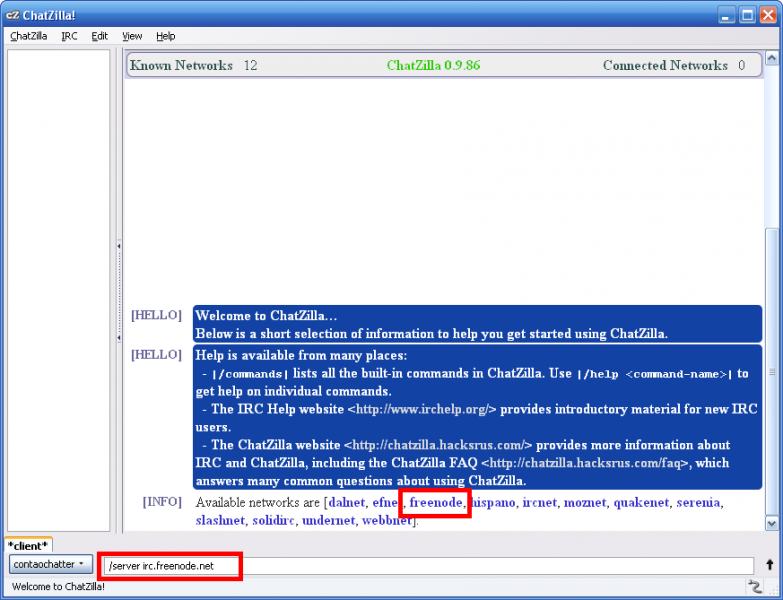Click the scrollbar down arrow

771,522
